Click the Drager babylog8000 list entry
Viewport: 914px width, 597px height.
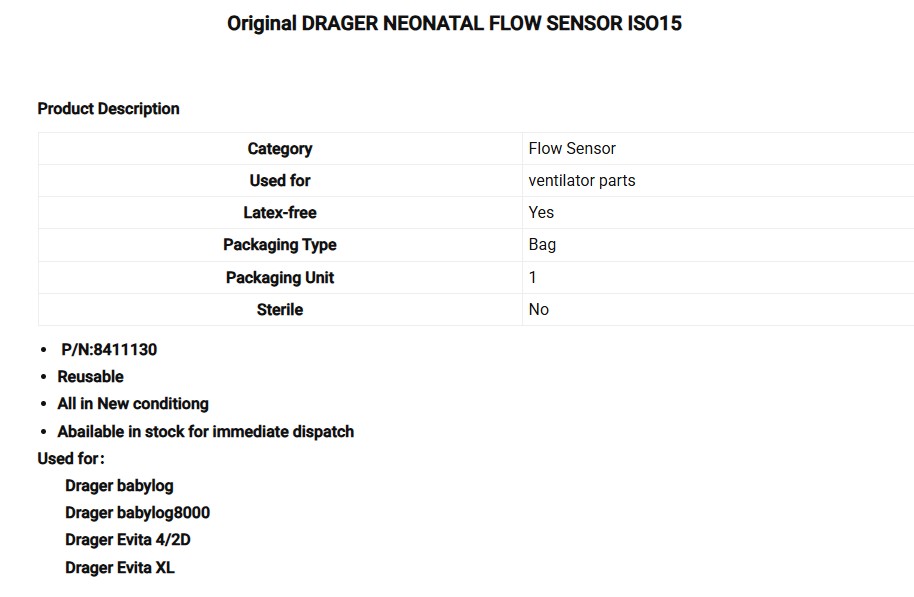click(138, 513)
